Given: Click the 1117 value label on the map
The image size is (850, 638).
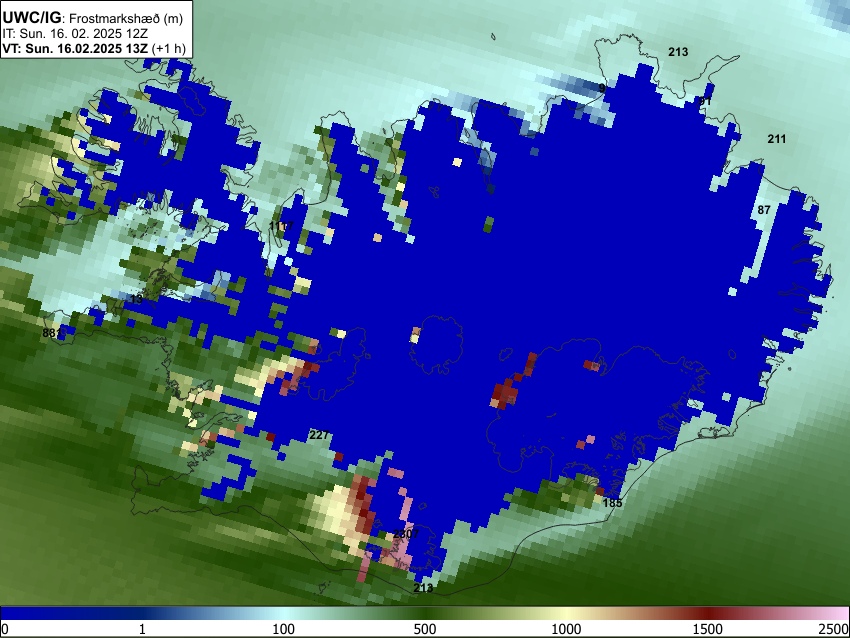Looking at the screenshot, I should (281, 226).
